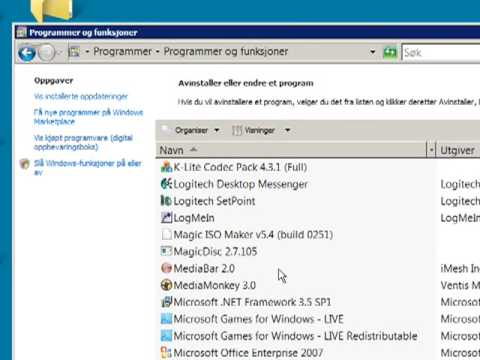
Task: Open Vis installerte oppdateringer link
Action: (81, 96)
